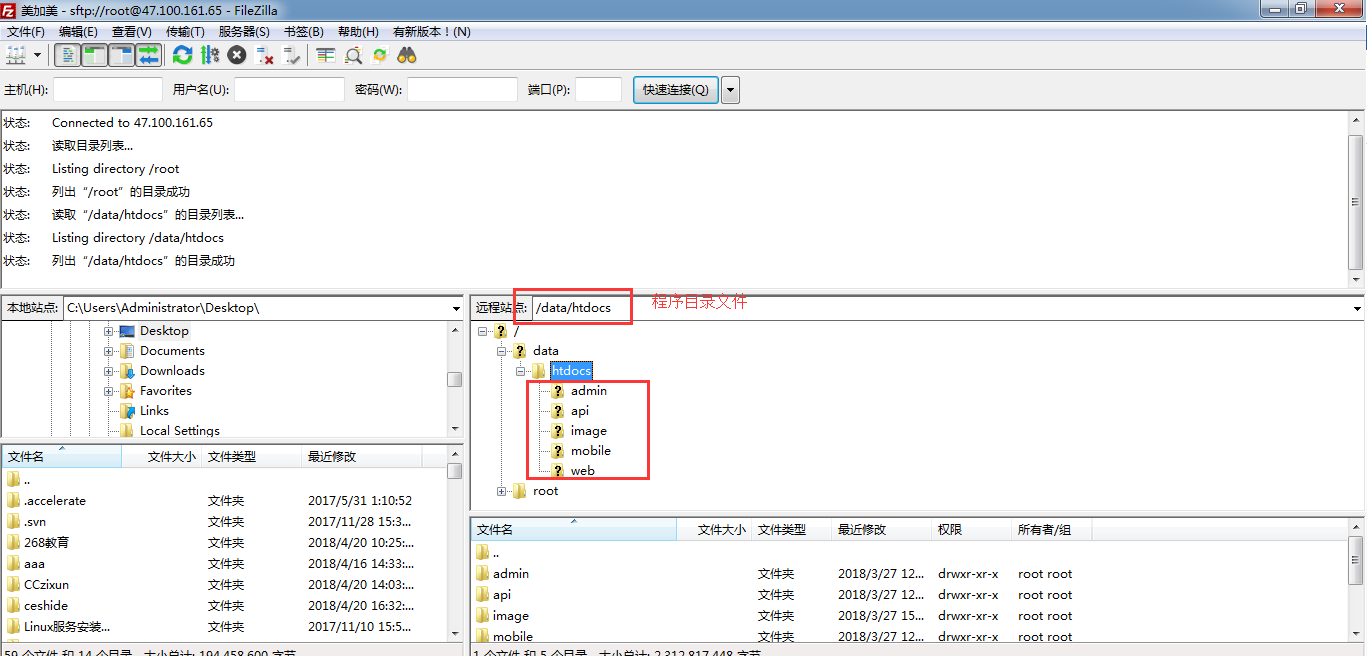Expand the Downloads node in local tree
Screen dimensions: 1367x656
[108, 371]
